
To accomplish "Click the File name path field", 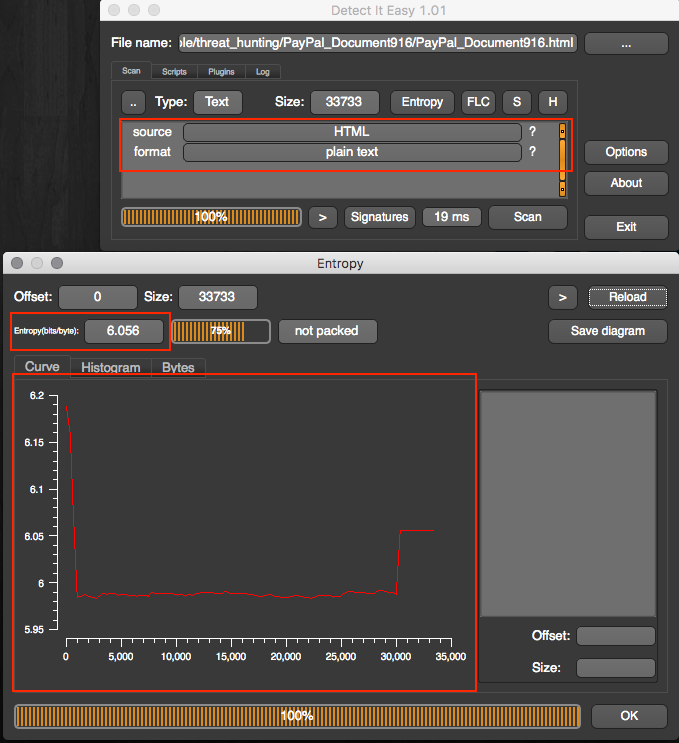I will [x=378, y=43].
